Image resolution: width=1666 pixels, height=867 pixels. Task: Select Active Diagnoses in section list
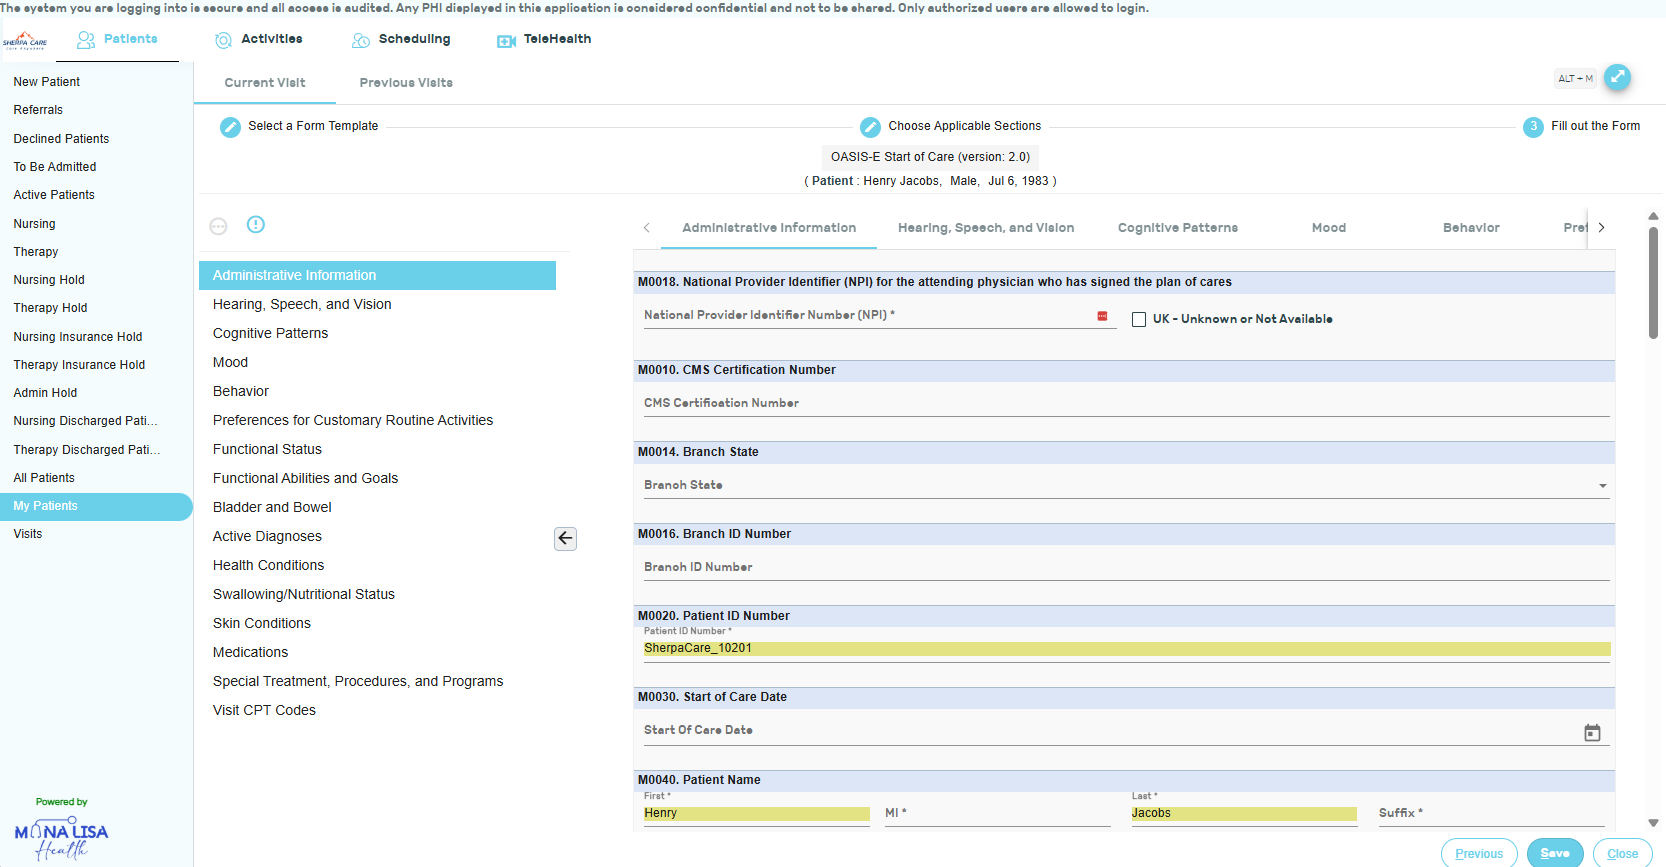point(267,537)
